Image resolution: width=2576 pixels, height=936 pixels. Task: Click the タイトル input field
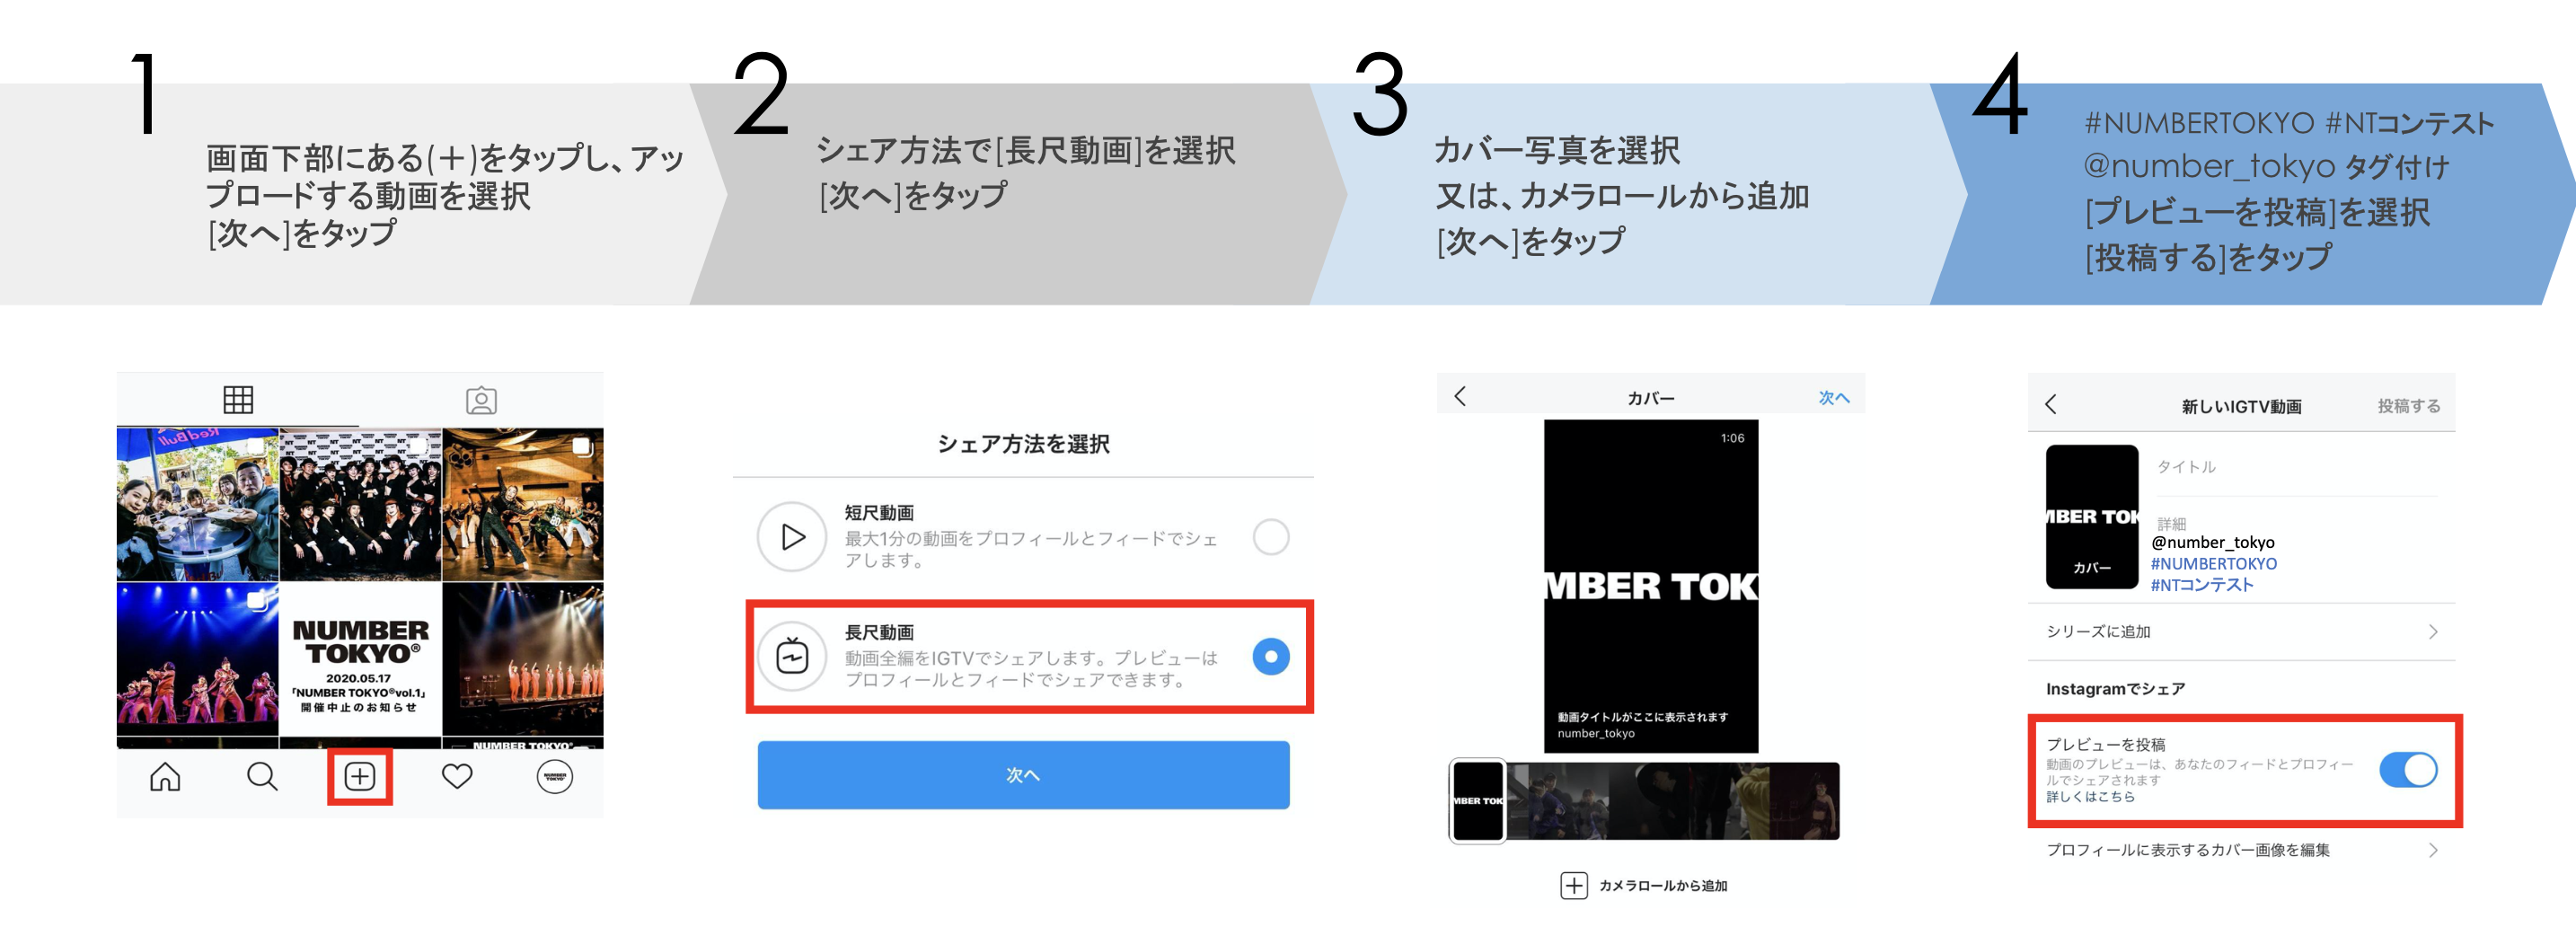tap(2296, 468)
